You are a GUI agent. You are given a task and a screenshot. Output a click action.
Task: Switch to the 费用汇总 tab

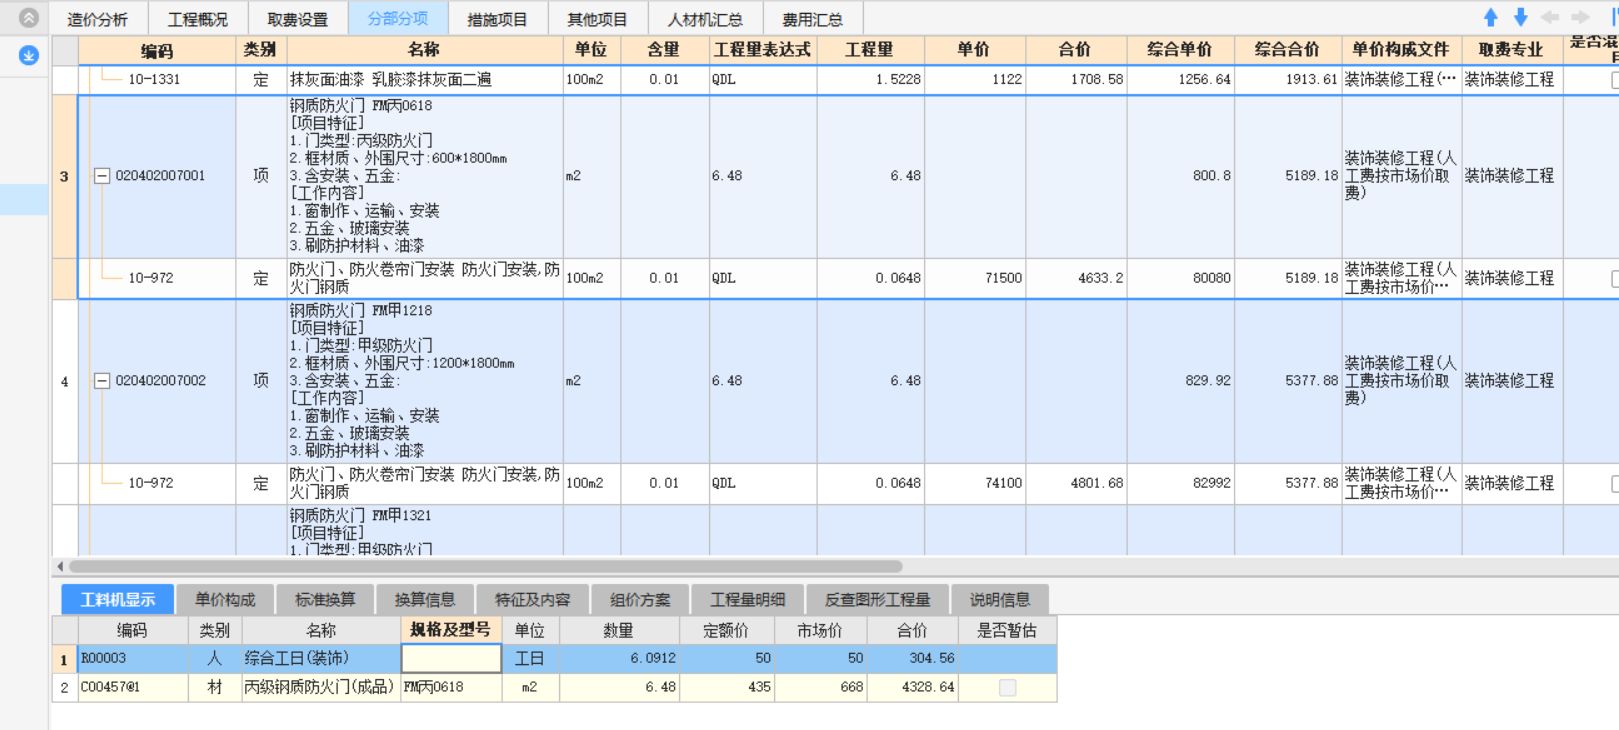(812, 19)
